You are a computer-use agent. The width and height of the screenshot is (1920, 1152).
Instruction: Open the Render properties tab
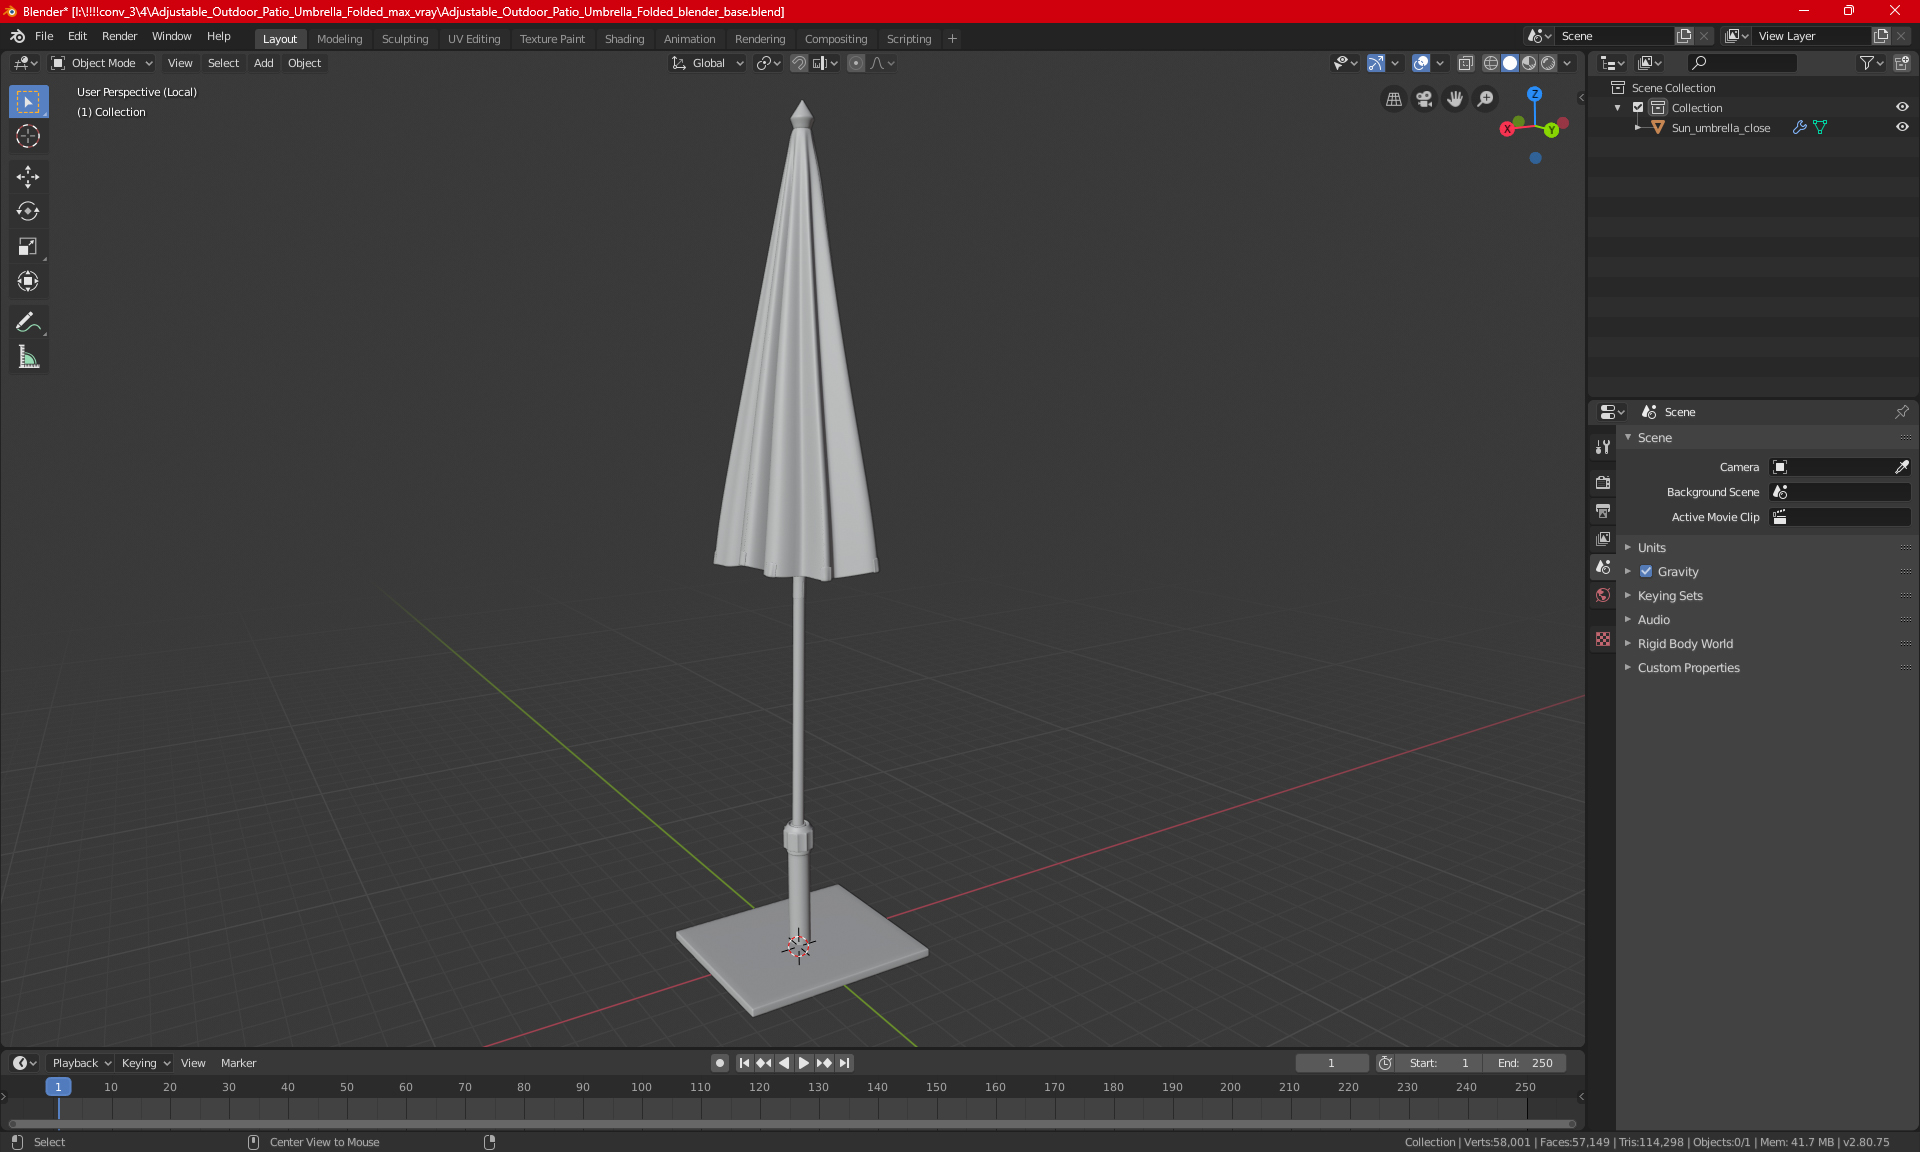coord(1603,482)
